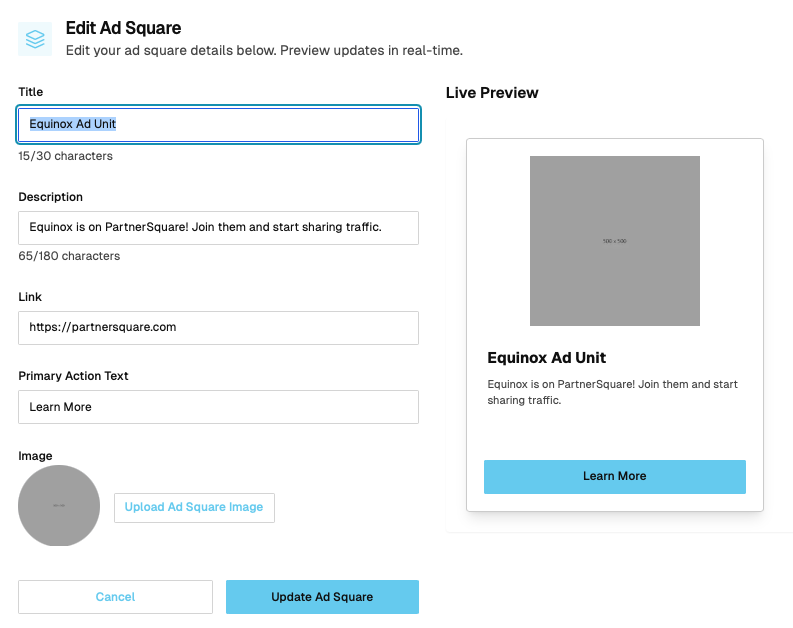Click the preview description text
The height and width of the screenshot is (628, 793).
click(612, 392)
